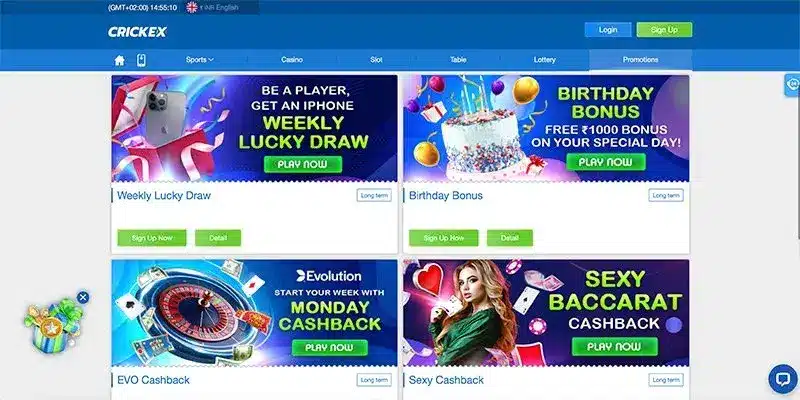This screenshot has width=800, height=400.
Task: Click the UK flag language icon
Action: 192,7
